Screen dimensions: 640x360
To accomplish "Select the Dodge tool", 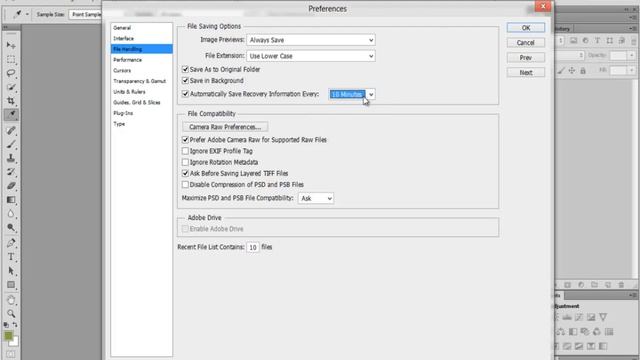I will pos(11,227).
